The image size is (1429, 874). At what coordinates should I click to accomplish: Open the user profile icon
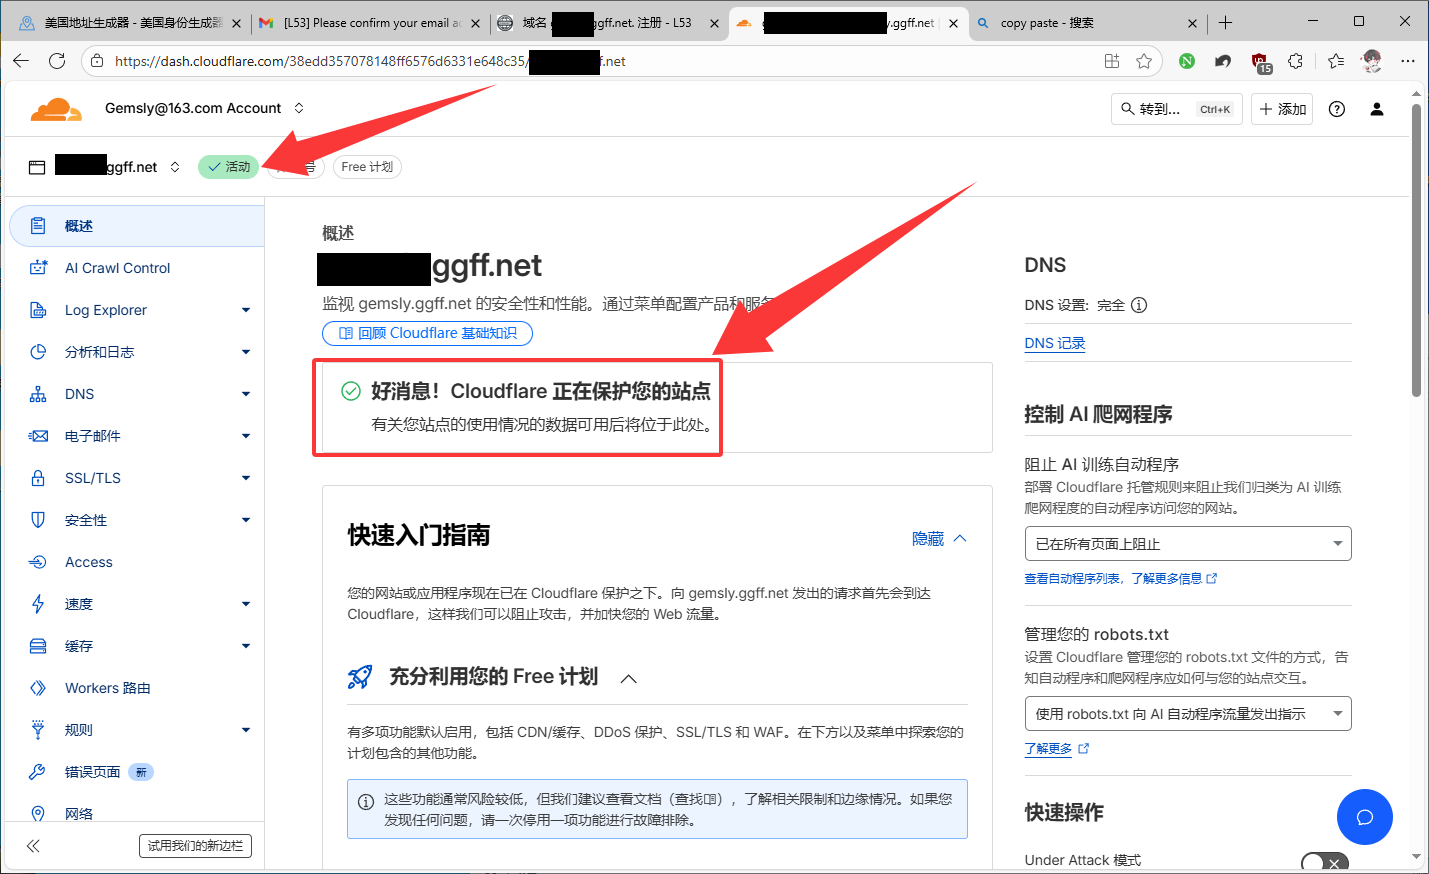[1376, 109]
